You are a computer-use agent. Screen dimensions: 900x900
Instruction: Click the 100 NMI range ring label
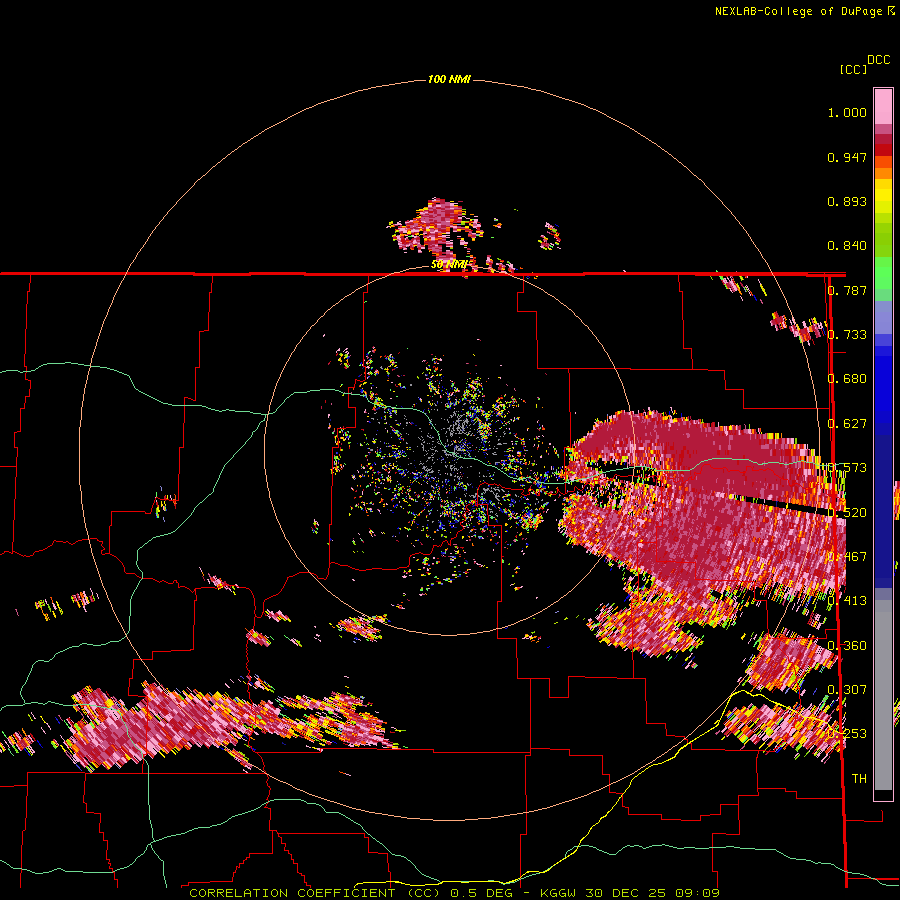click(x=449, y=79)
